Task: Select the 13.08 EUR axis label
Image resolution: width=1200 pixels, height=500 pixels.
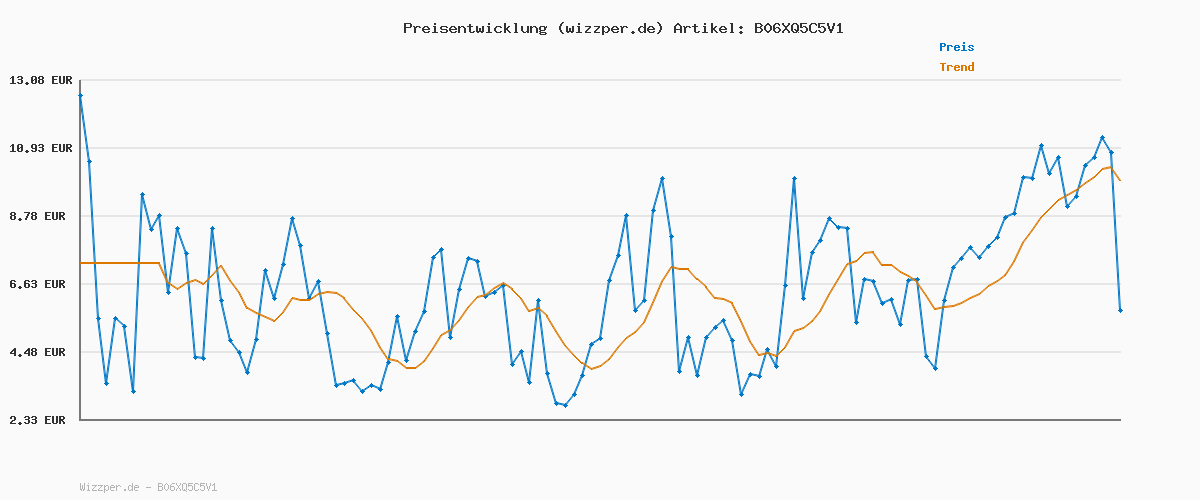Action: point(38,80)
